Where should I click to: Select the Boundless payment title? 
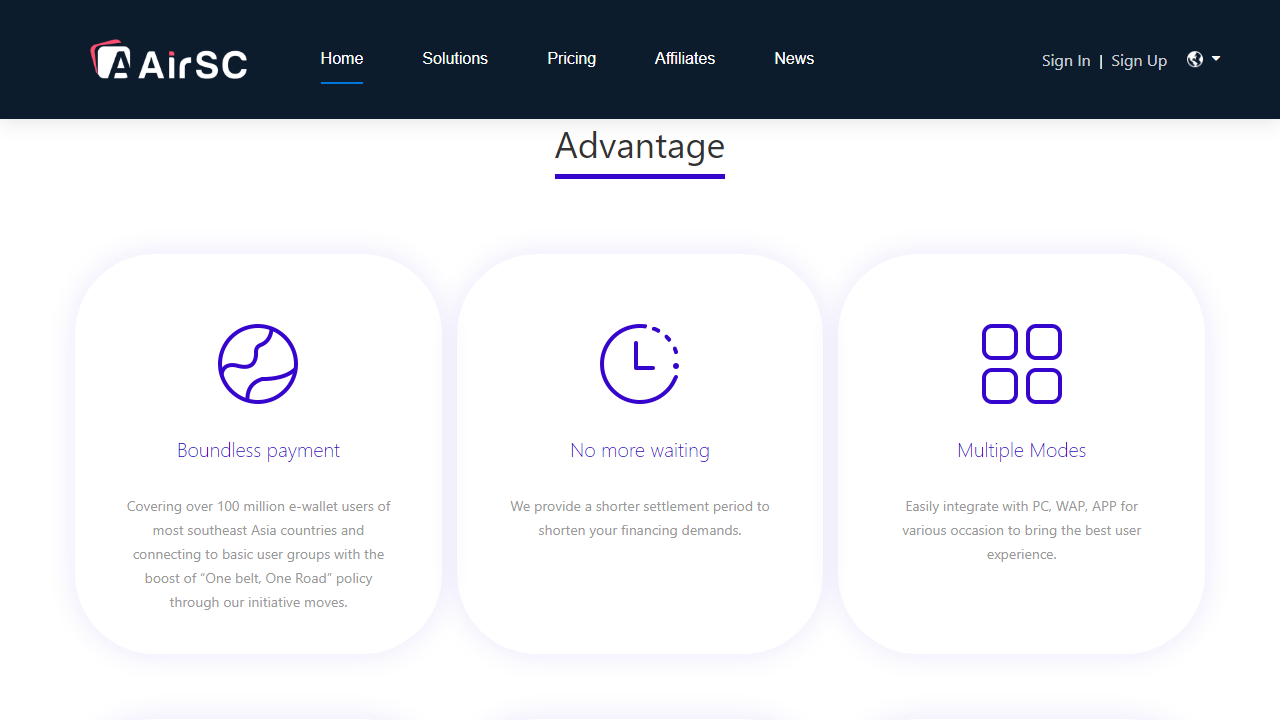click(x=258, y=450)
